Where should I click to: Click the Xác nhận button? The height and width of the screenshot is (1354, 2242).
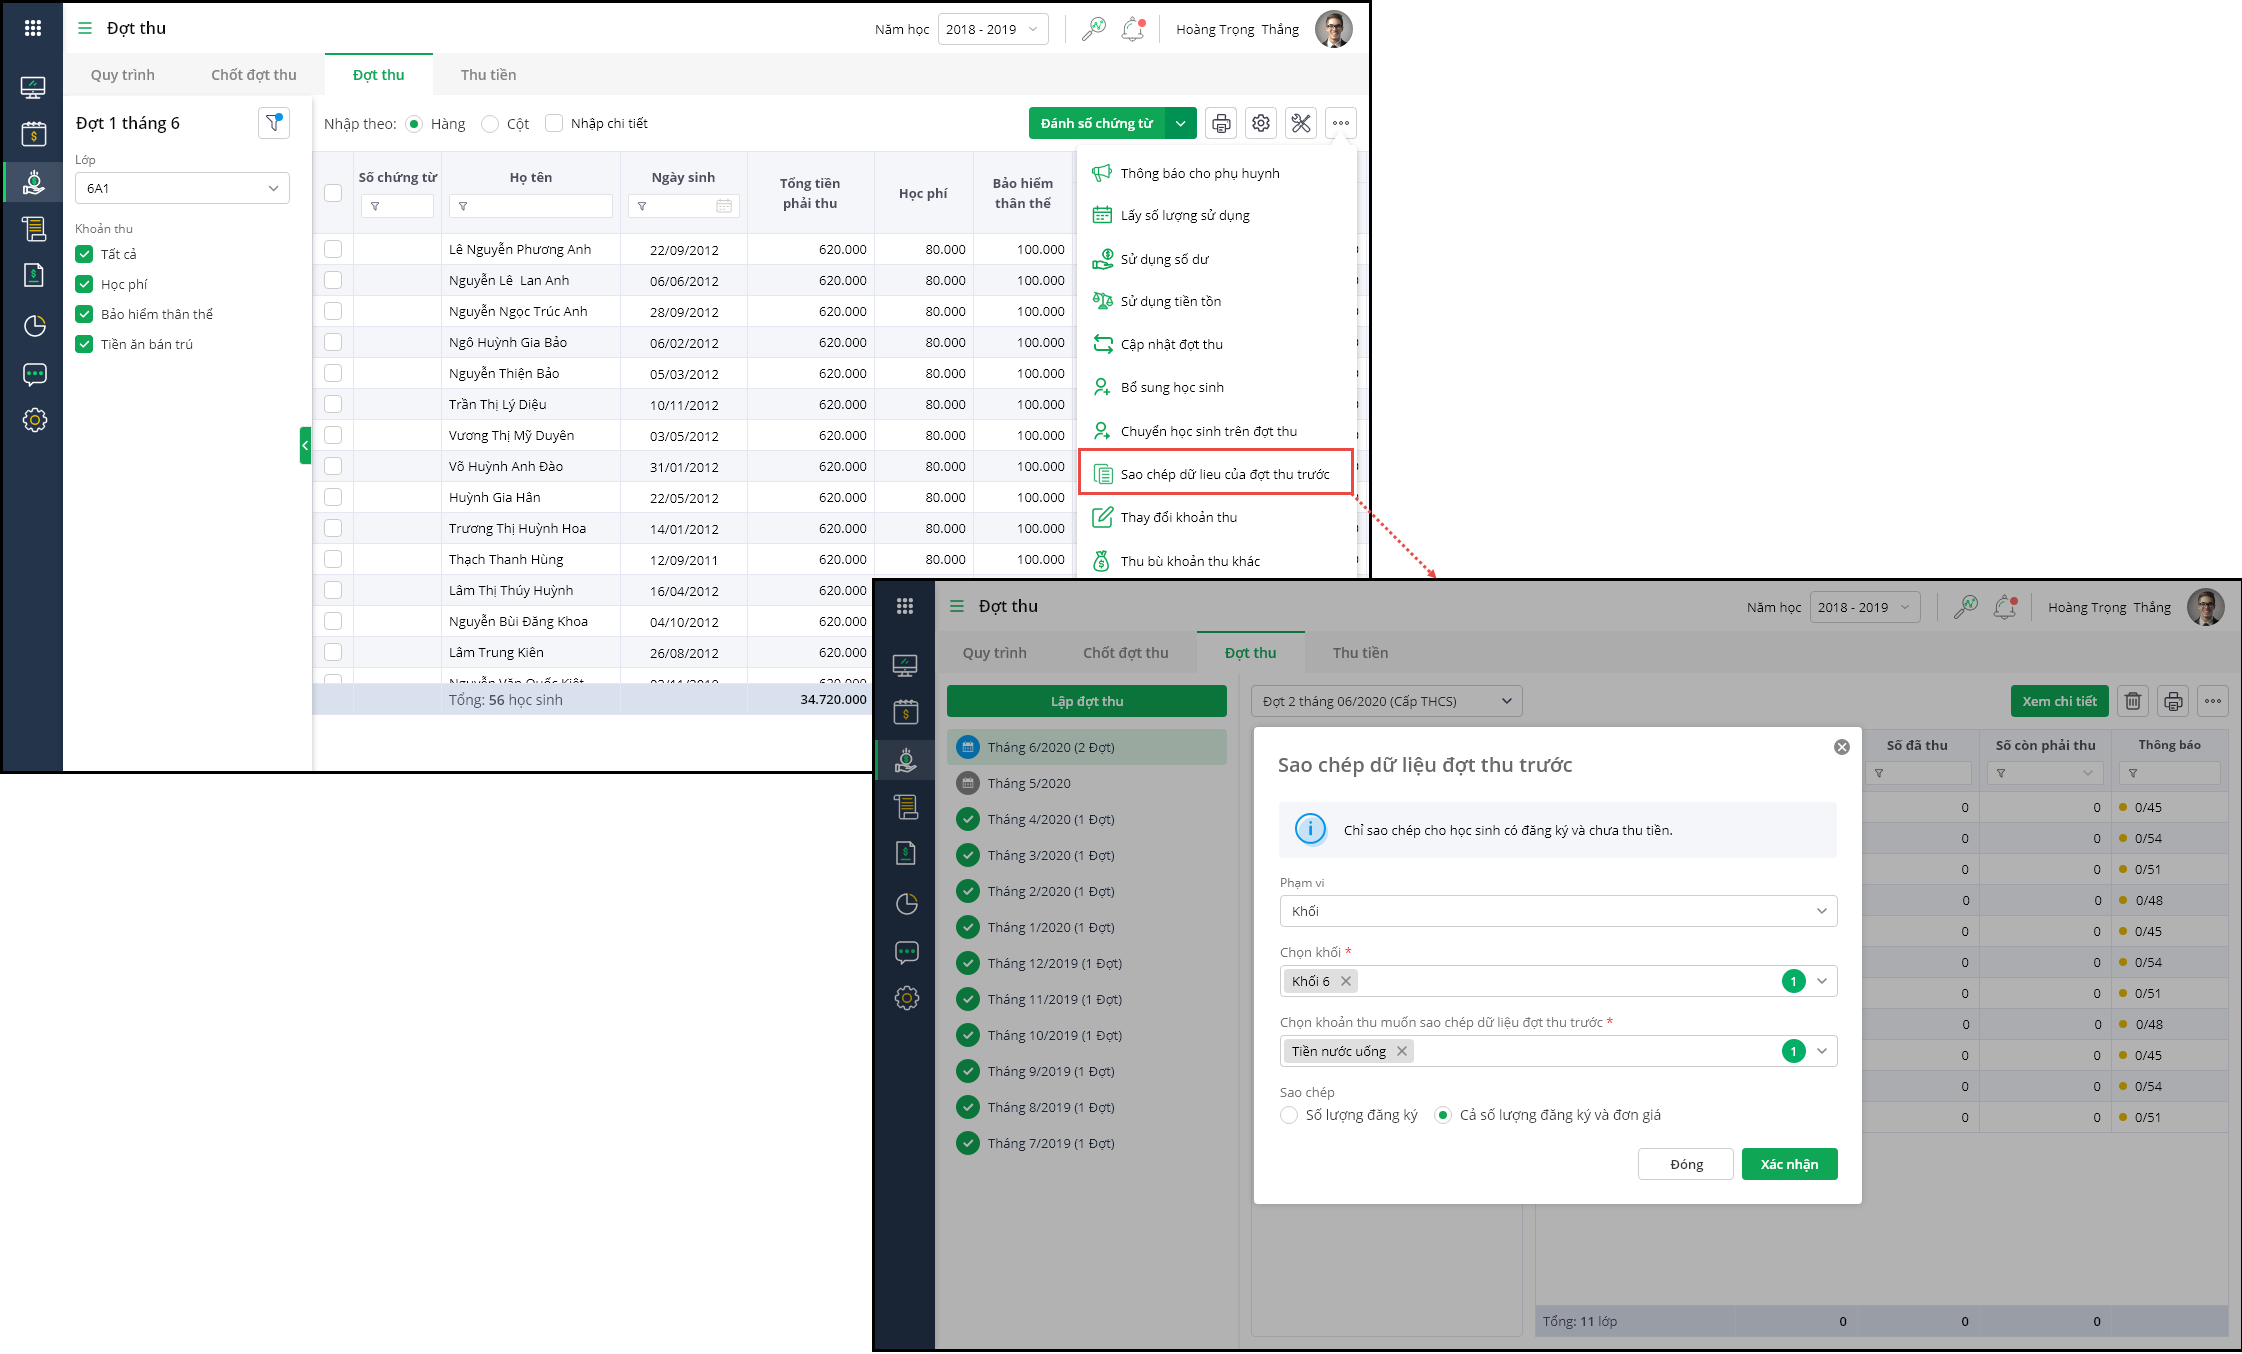click(1789, 1164)
